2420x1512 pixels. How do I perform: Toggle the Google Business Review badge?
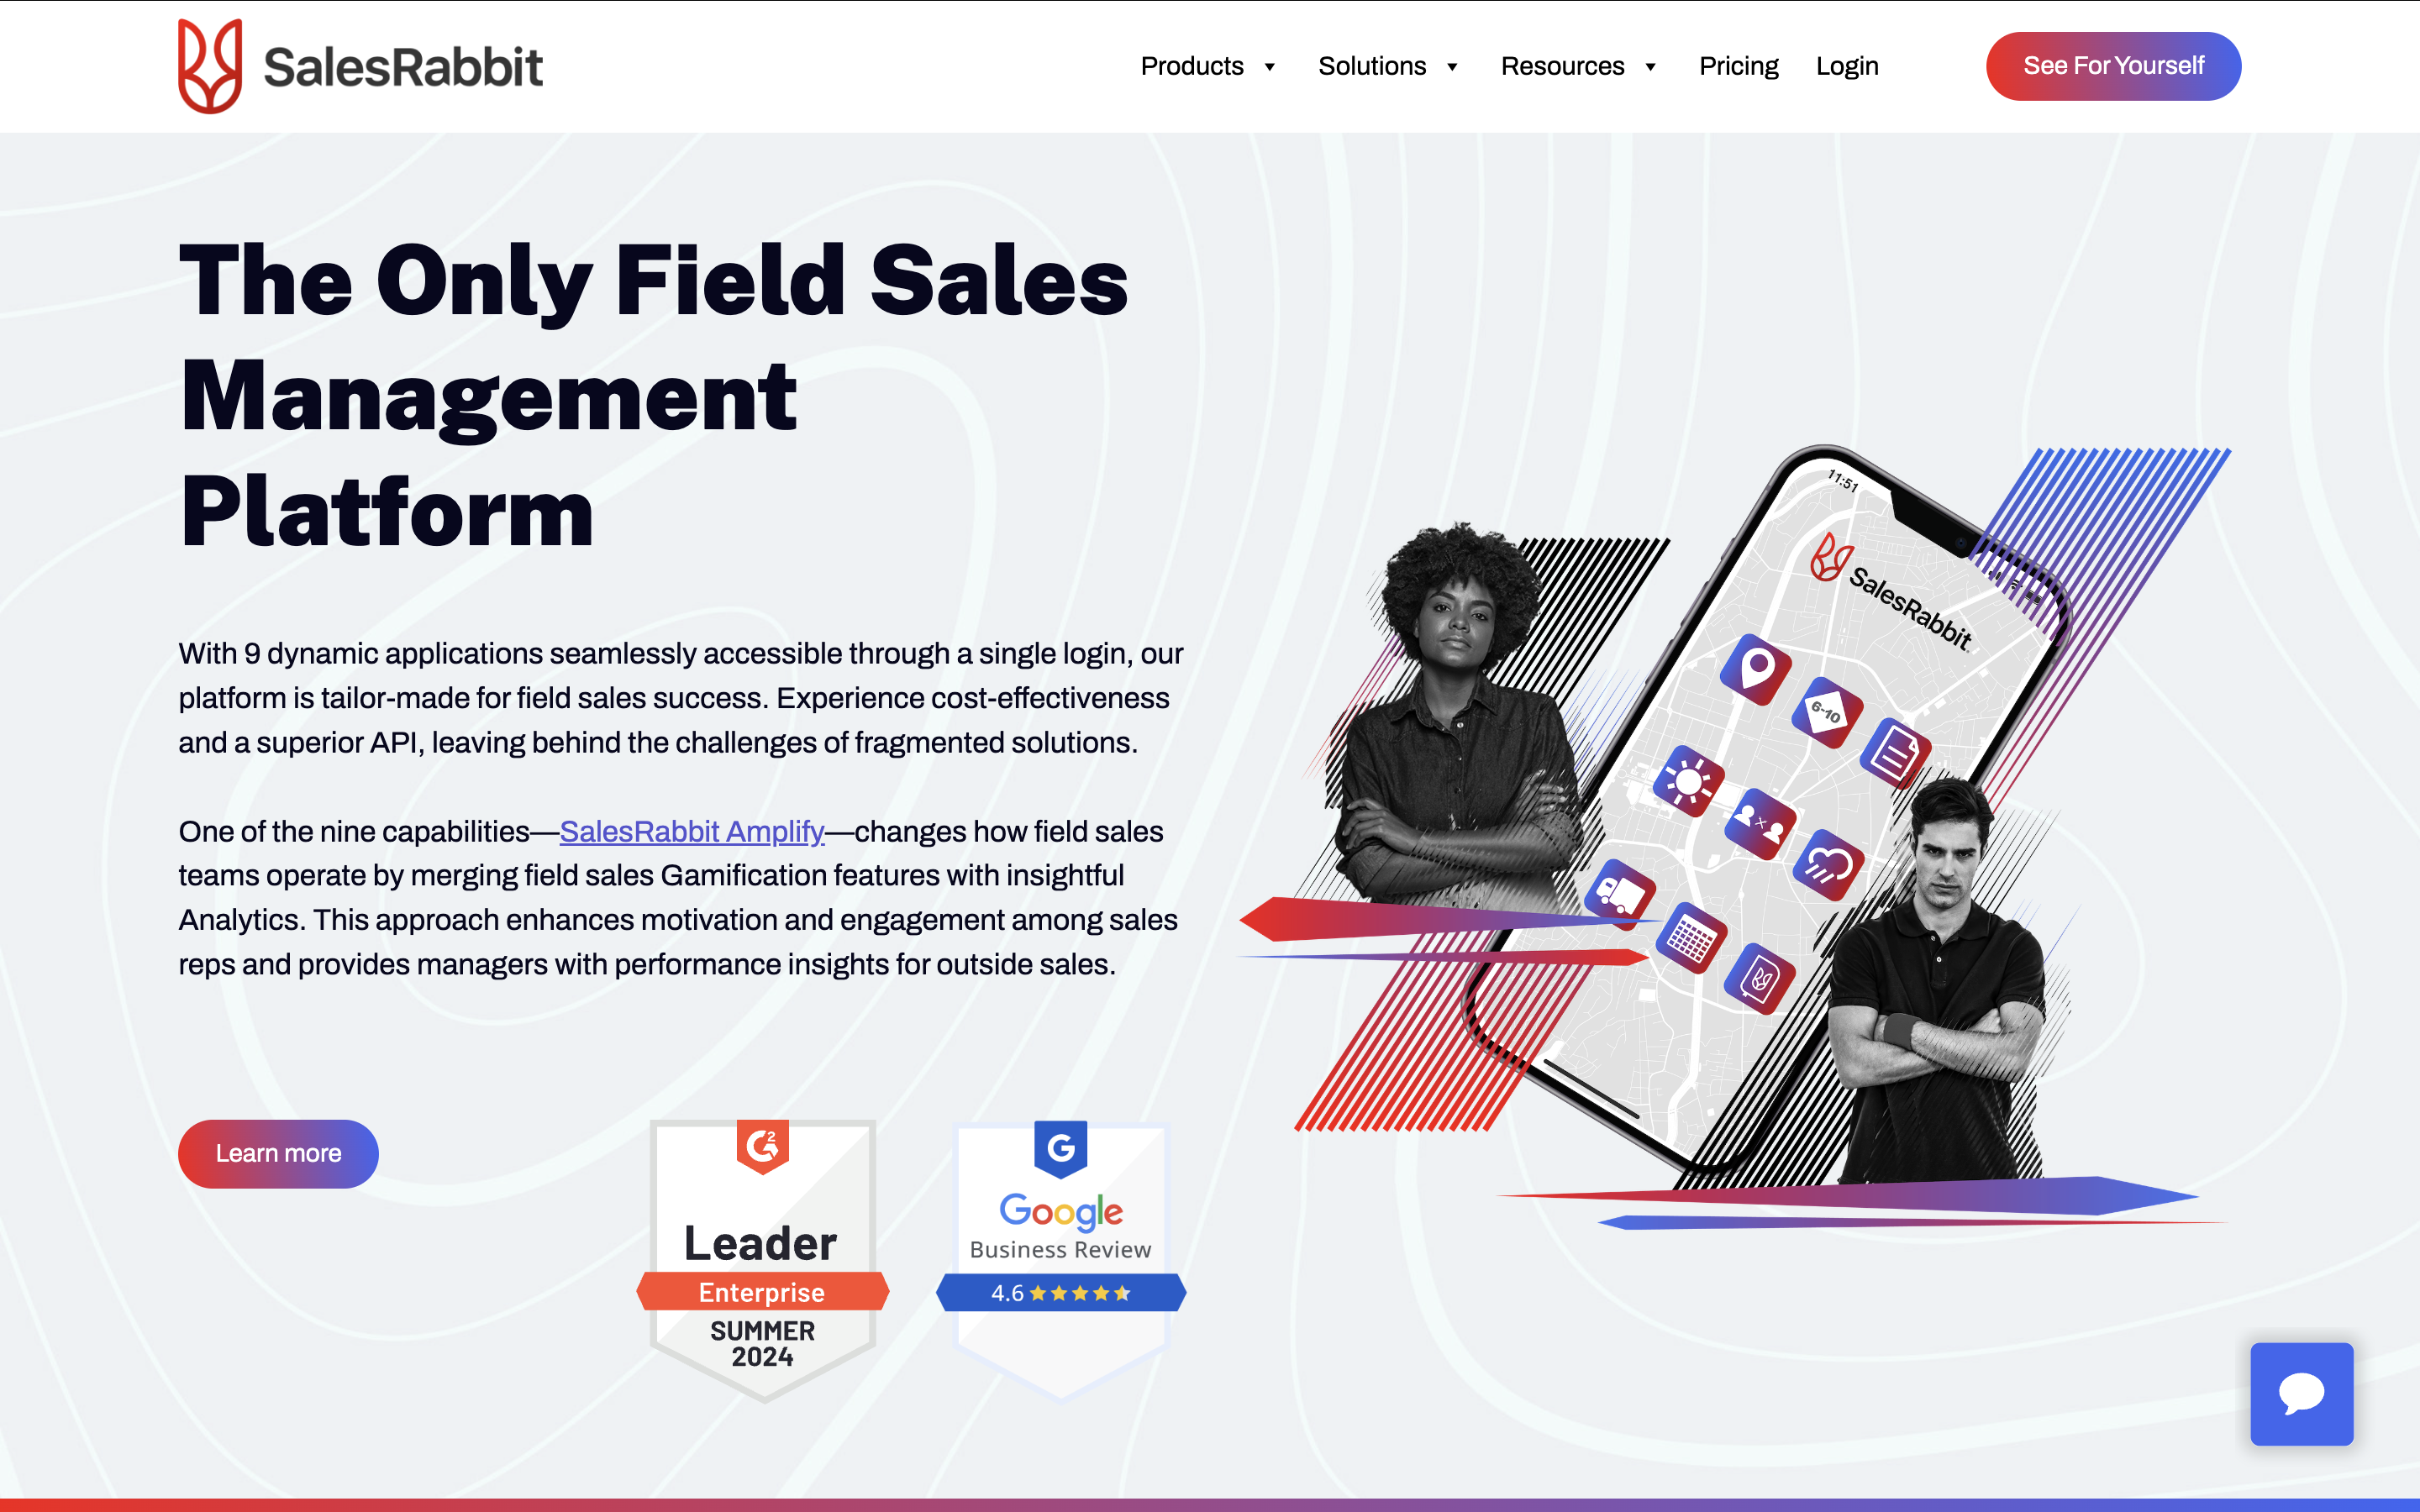click(1061, 1236)
